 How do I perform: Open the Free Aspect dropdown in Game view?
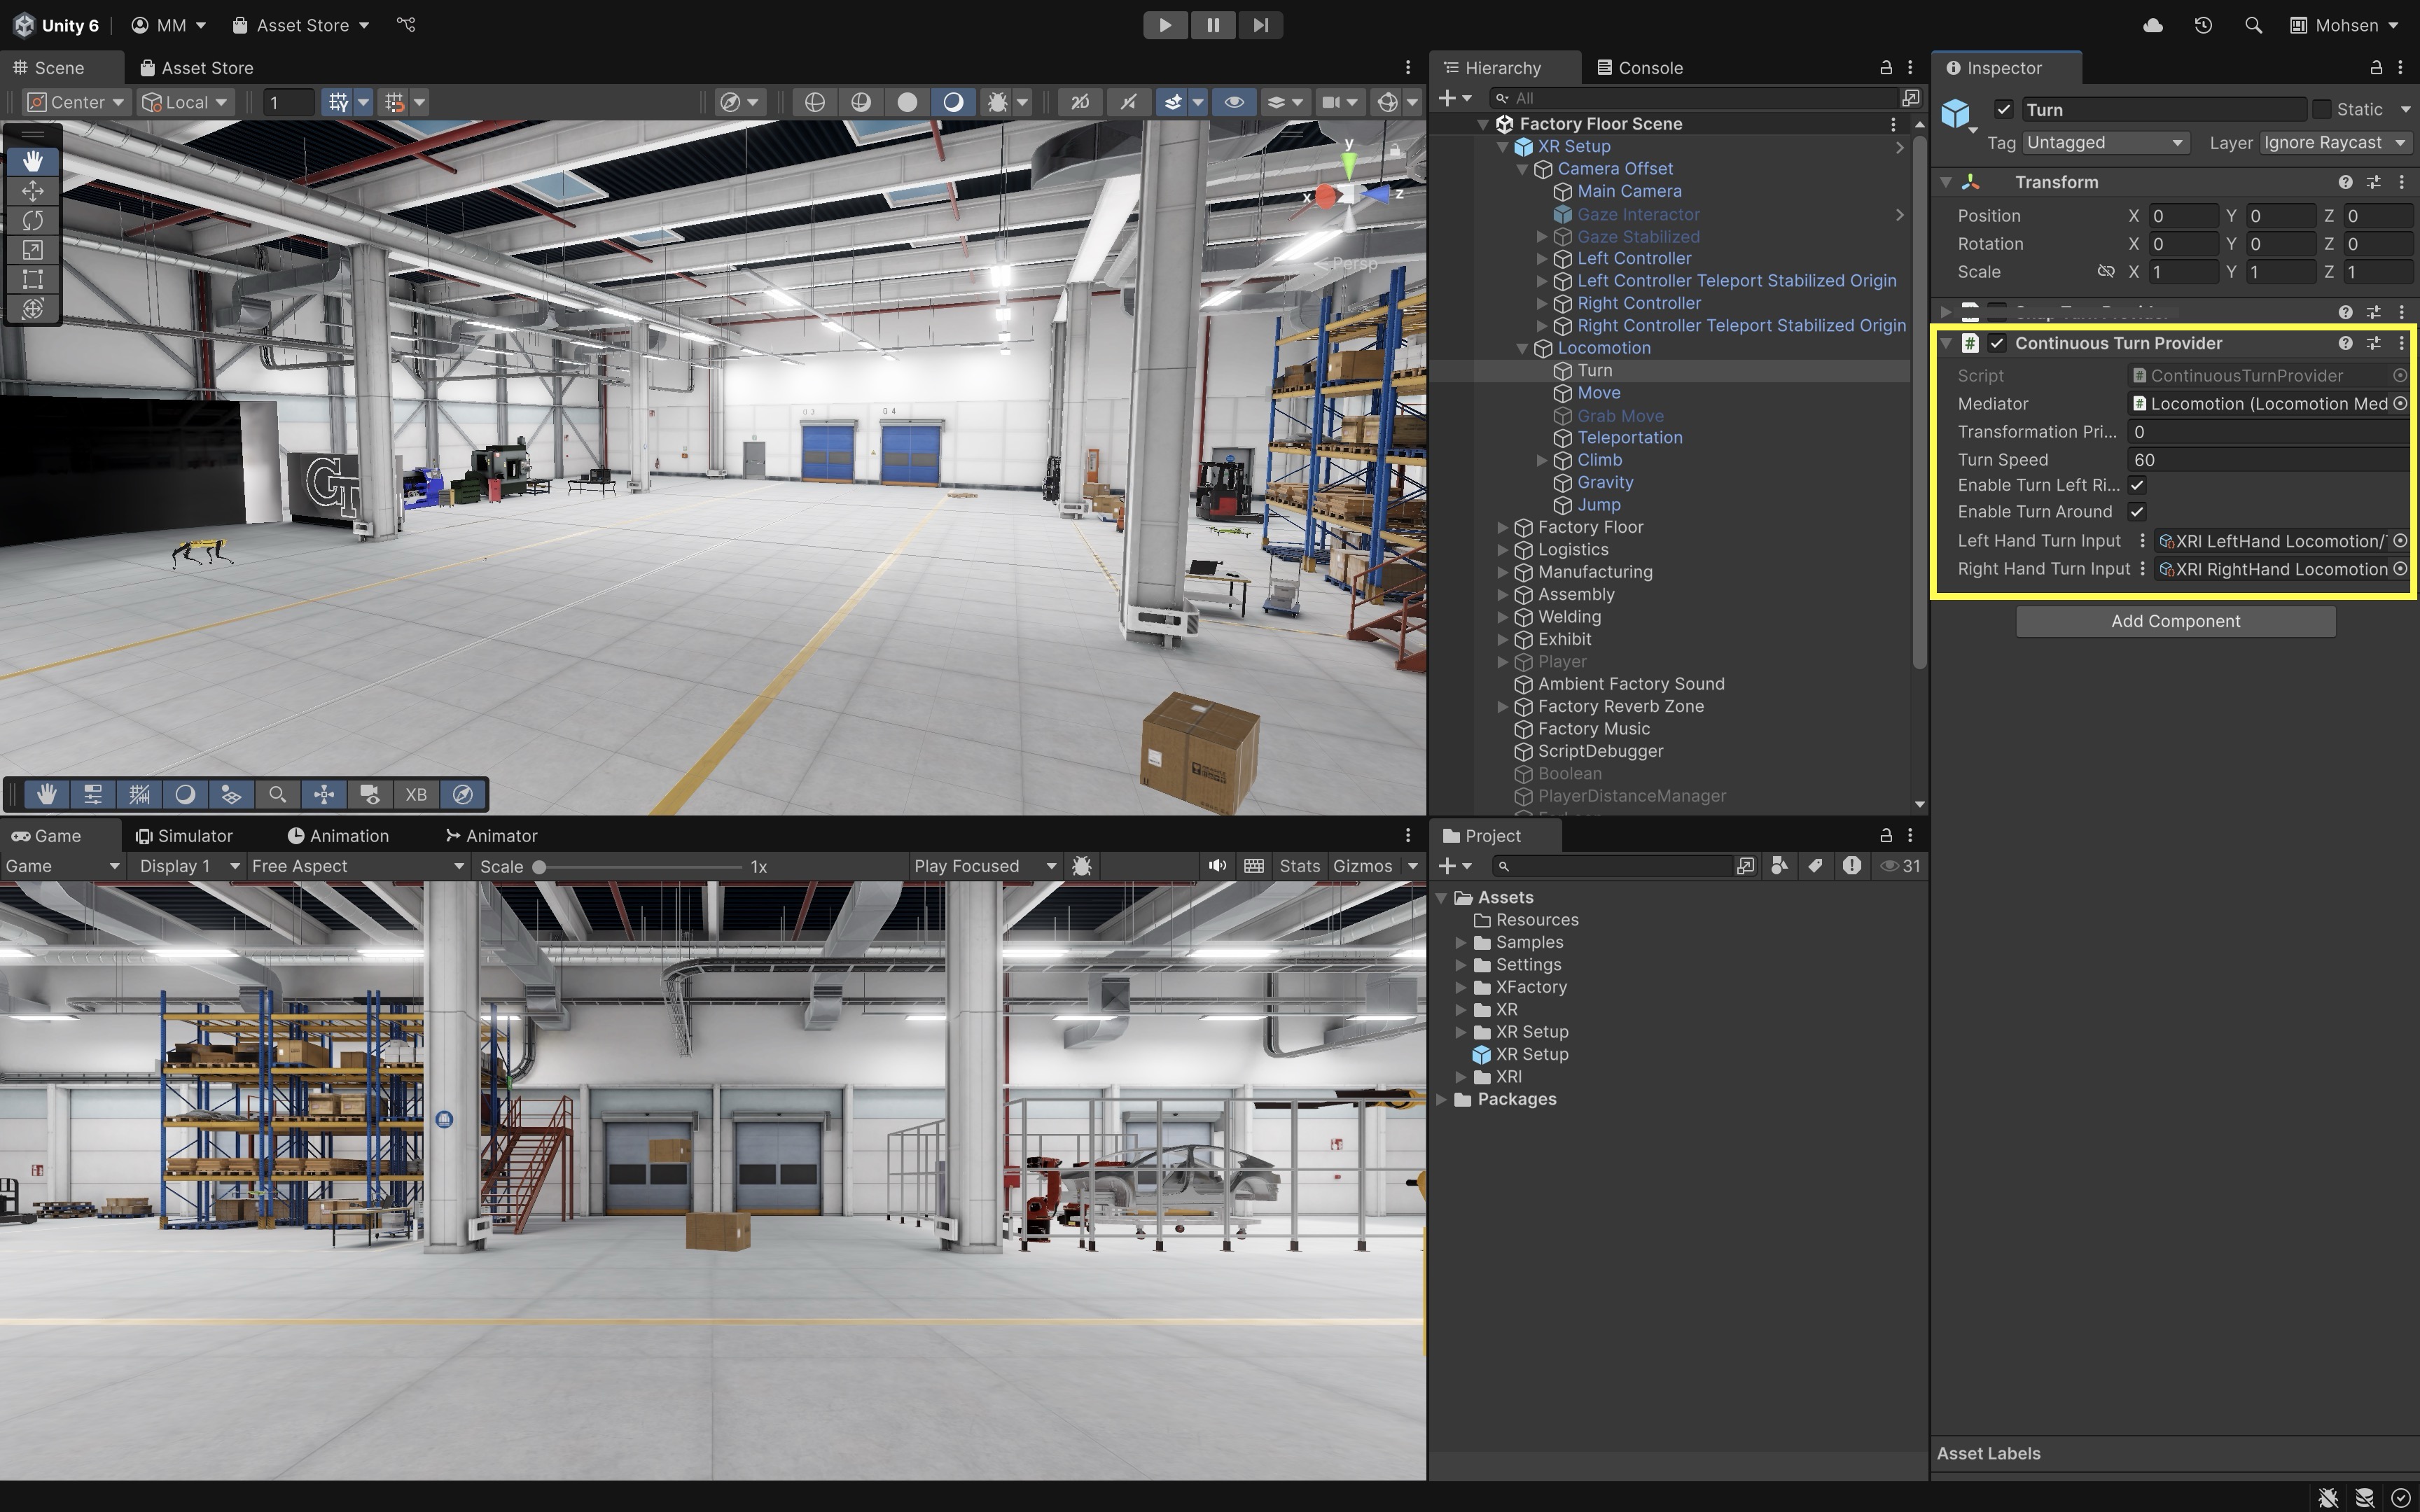click(x=357, y=866)
